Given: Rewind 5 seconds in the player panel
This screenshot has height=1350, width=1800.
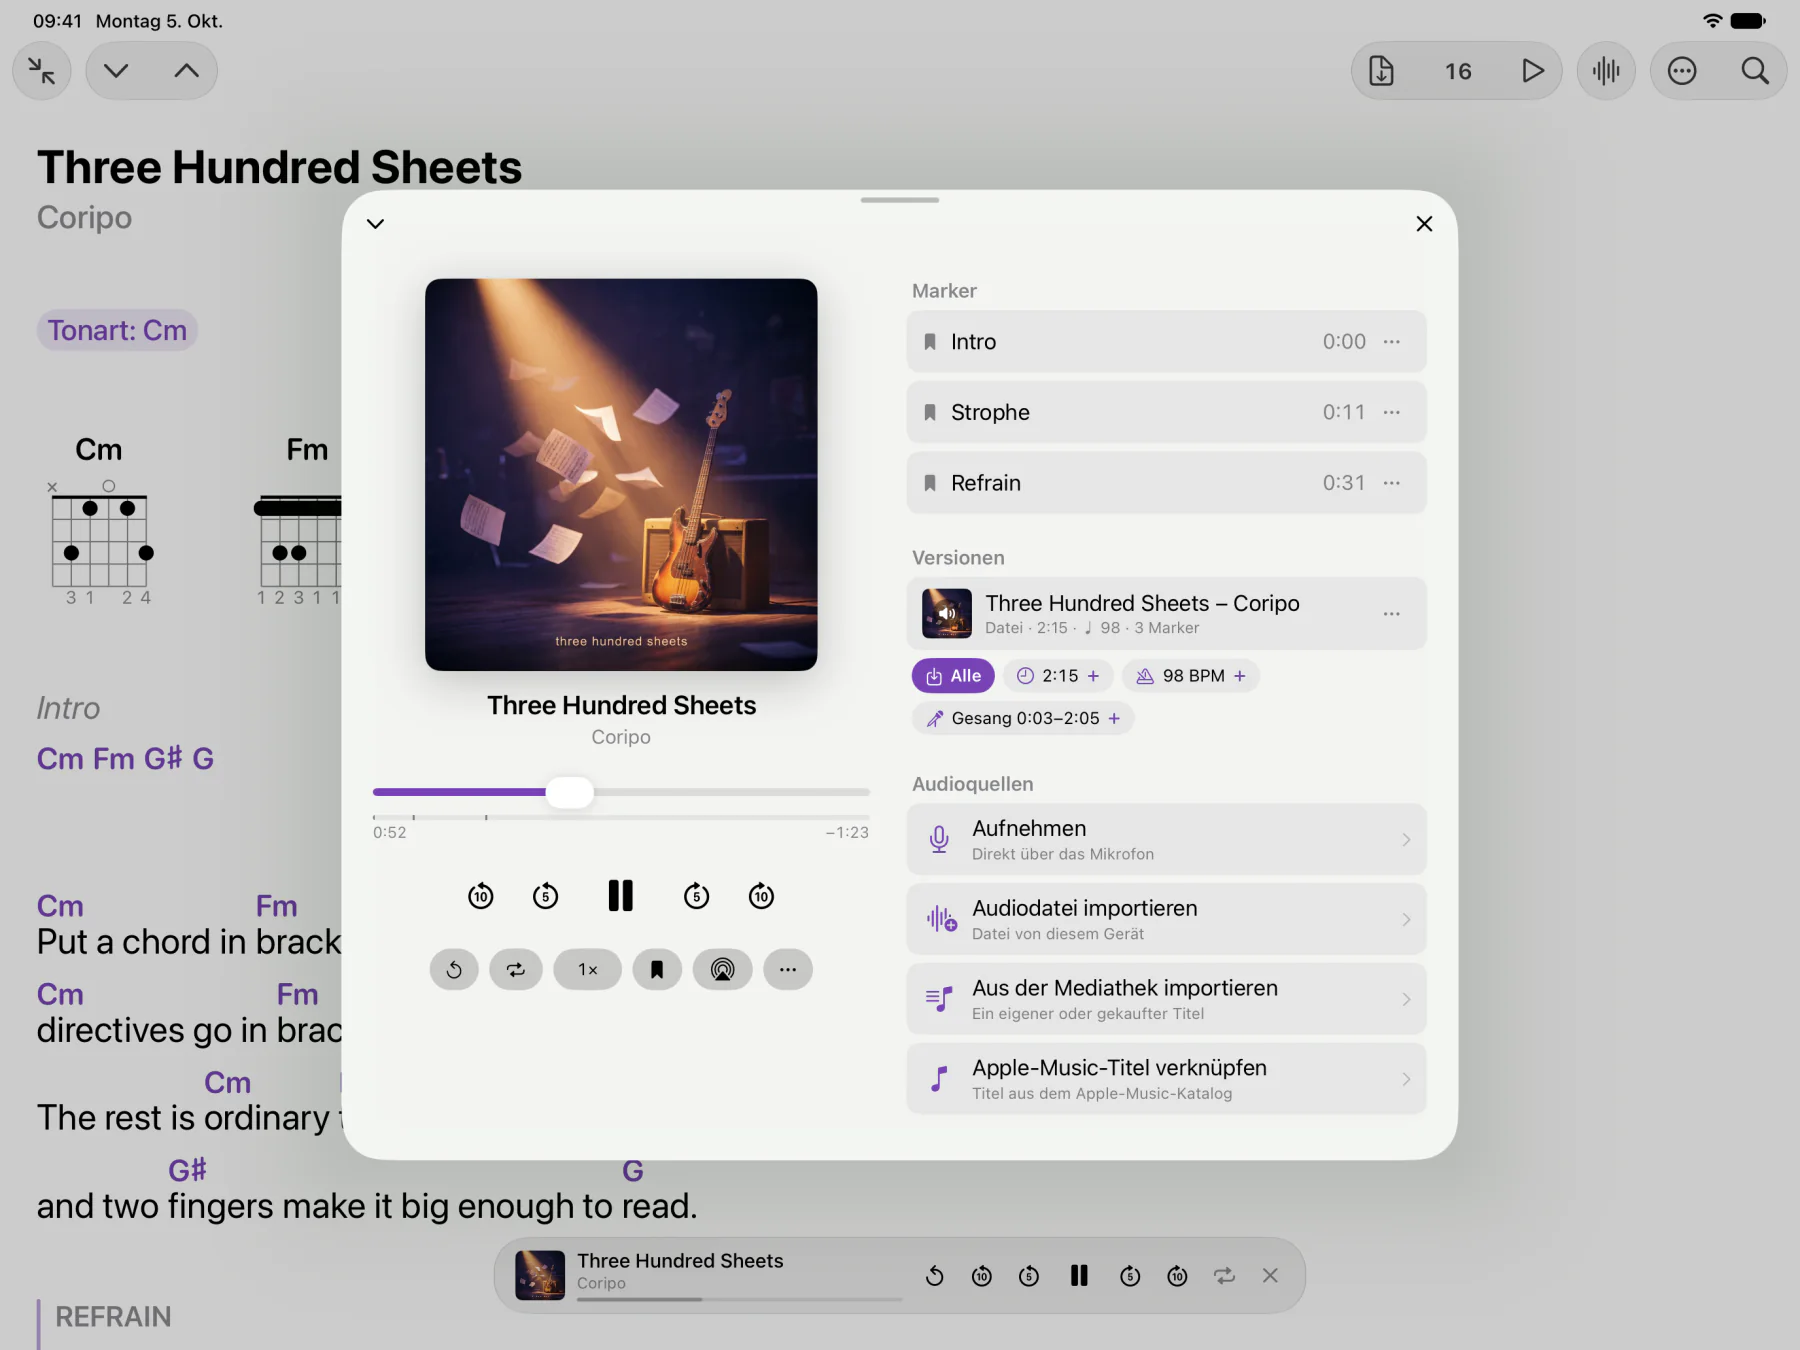Looking at the screenshot, I should tap(545, 896).
